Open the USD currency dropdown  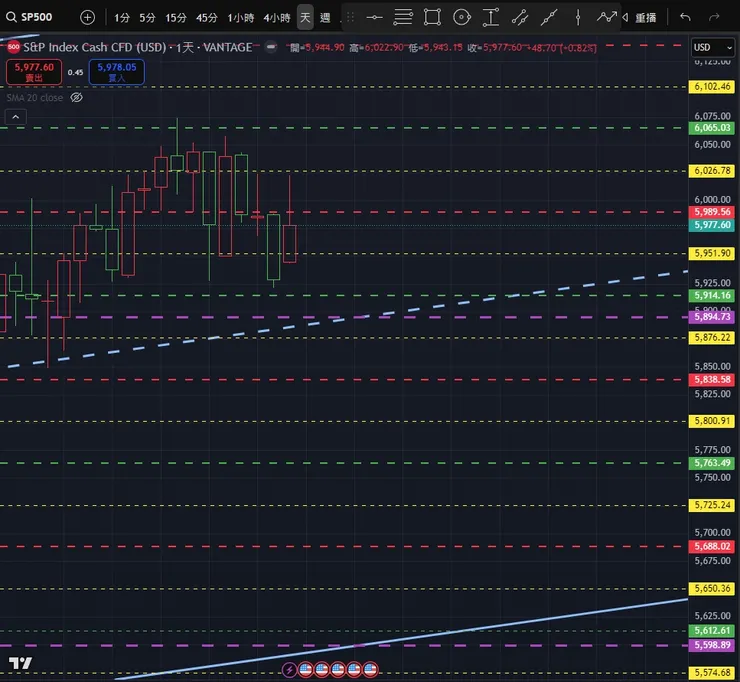pyautogui.click(x=713, y=47)
